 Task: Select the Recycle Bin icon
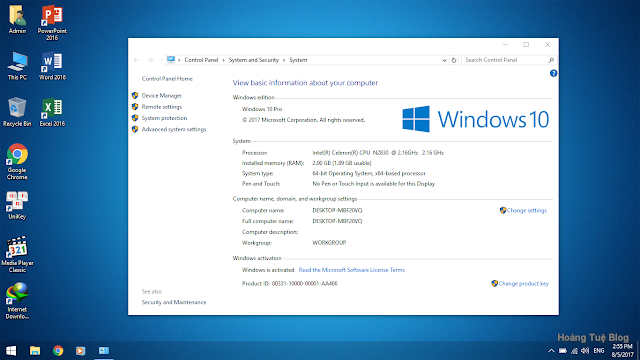click(17, 112)
